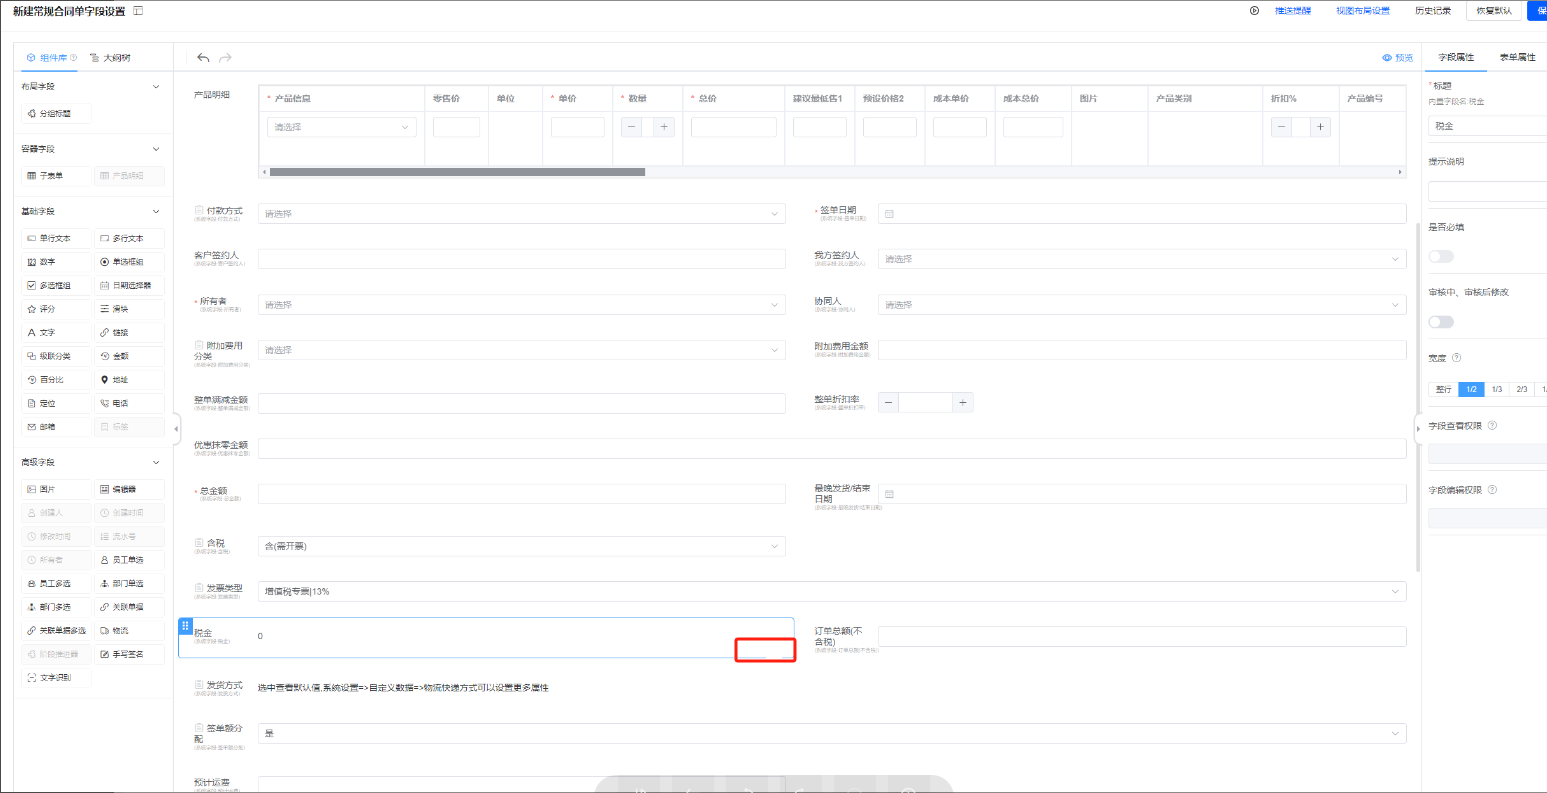Click the 预览 eye icon
This screenshot has width=1547, height=793.
1387,58
